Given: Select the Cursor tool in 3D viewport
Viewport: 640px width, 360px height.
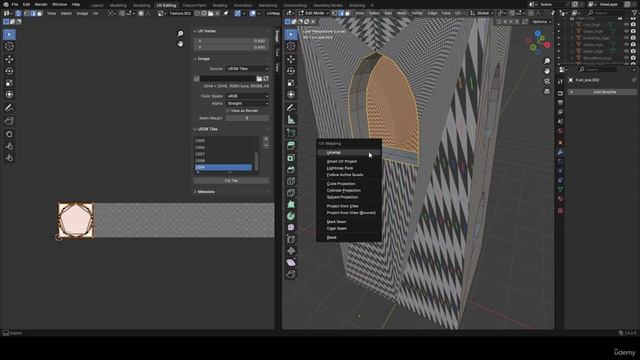Looking at the screenshot, I should 291,47.
